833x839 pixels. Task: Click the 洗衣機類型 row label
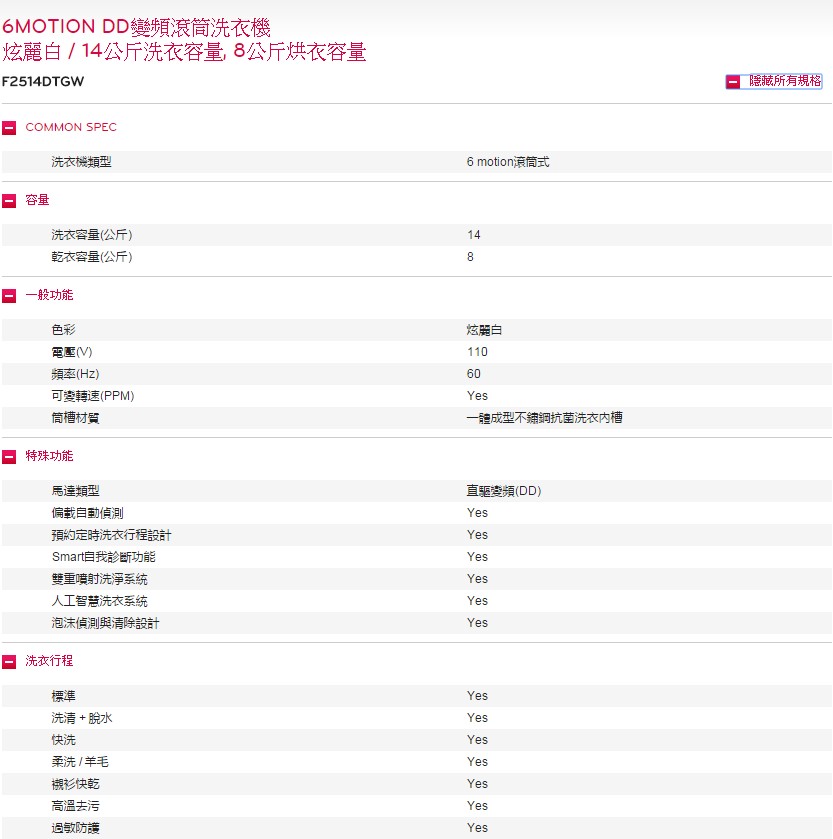coord(81,162)
